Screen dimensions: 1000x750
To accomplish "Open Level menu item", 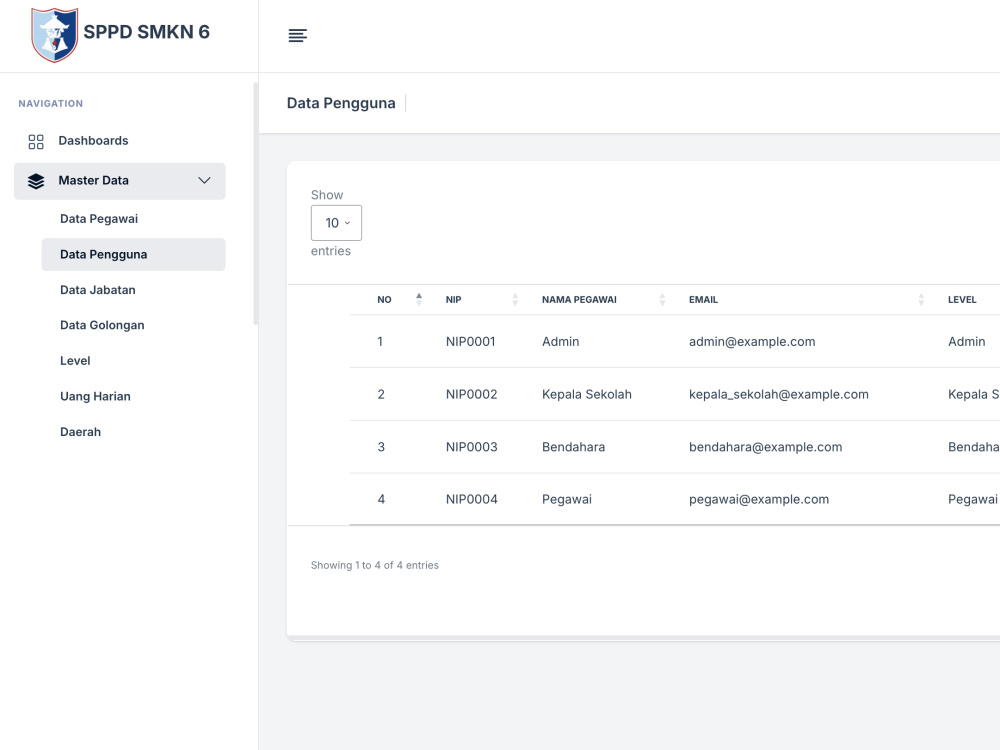I will pyautogui.click(x=75, y=361).
